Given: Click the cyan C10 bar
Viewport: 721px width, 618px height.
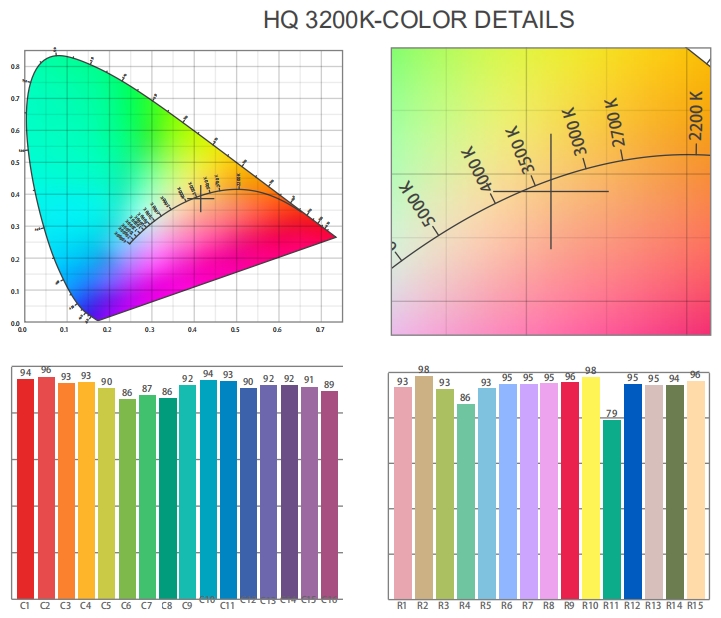Looking at the screenshot, I should (x=208, y=488).
